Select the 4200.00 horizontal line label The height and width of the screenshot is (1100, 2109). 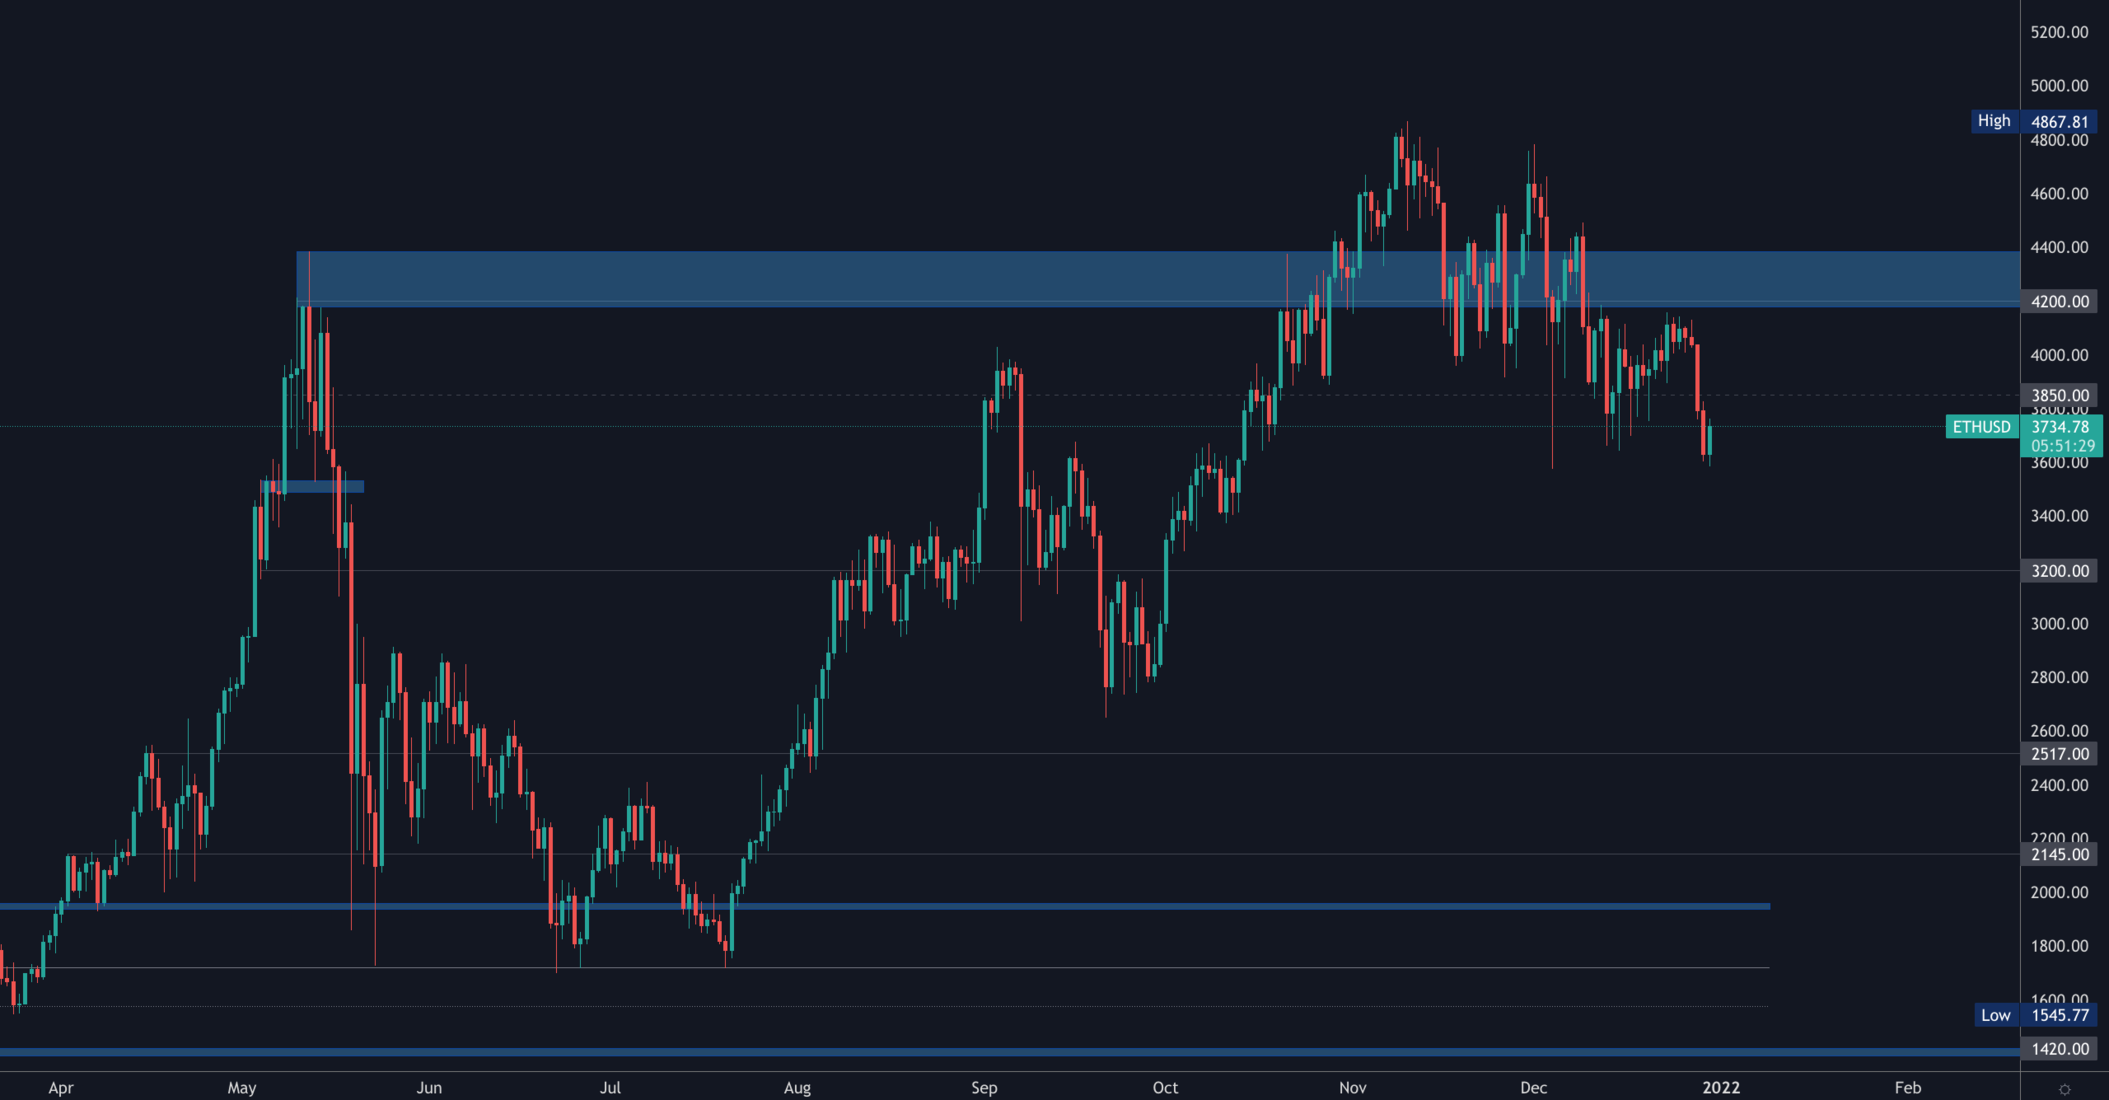click(x=2059, y=301)
